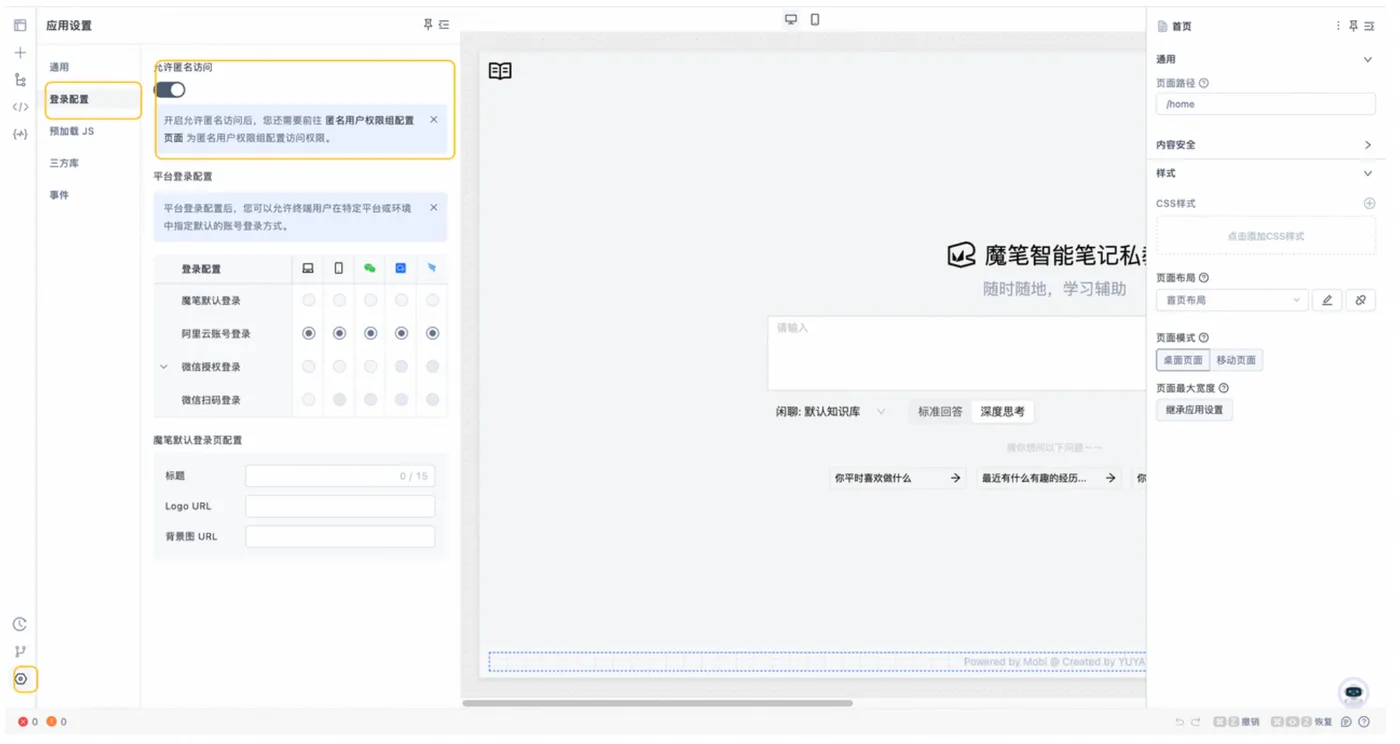Show help for 页面最大宽度

pyautogui.click(x=1224, y=388)
